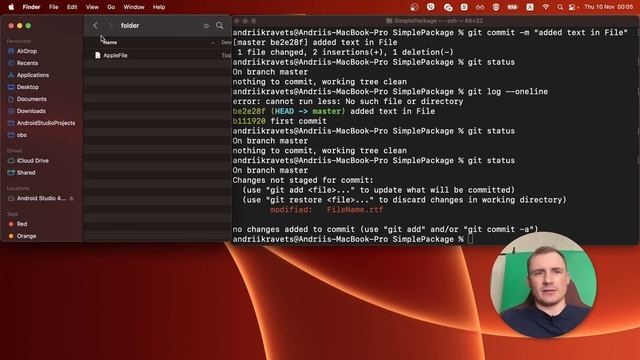This screenshot has height=360, width=640.
Task: Open AirDrop in Finder sidebar
Action: [27, 51]
